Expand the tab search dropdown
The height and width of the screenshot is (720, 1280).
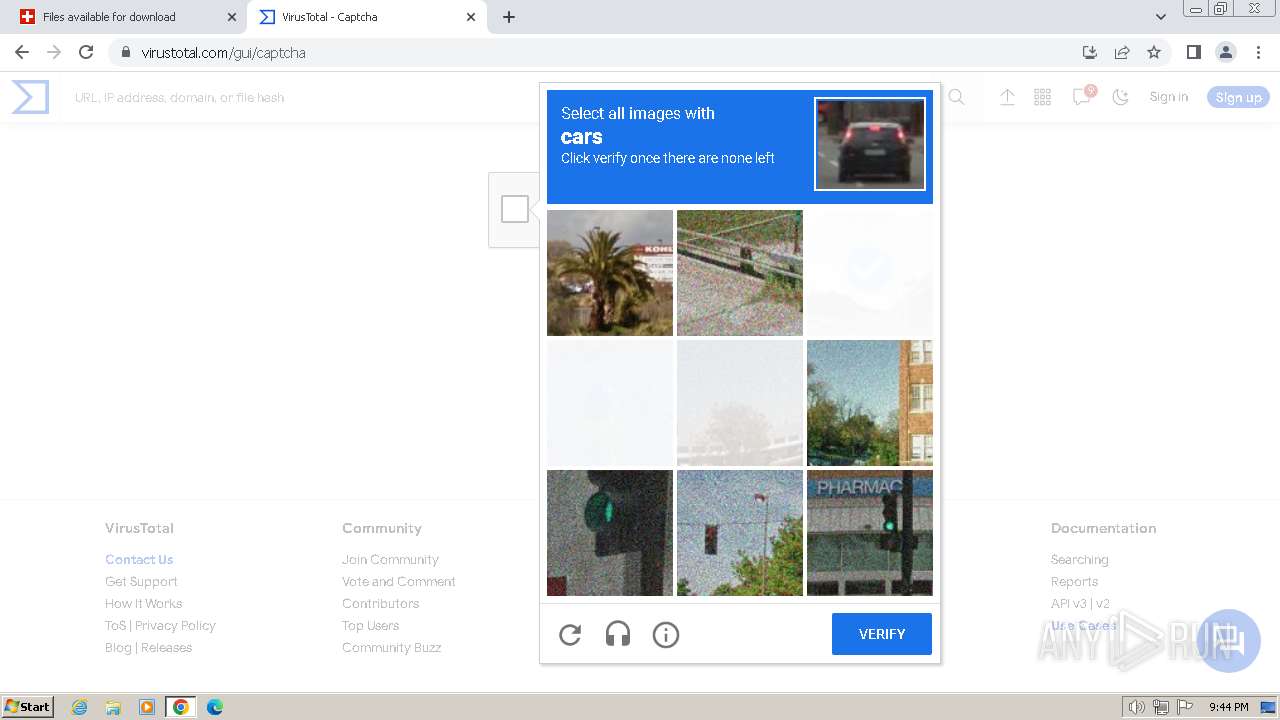[x=1160, y=17]
